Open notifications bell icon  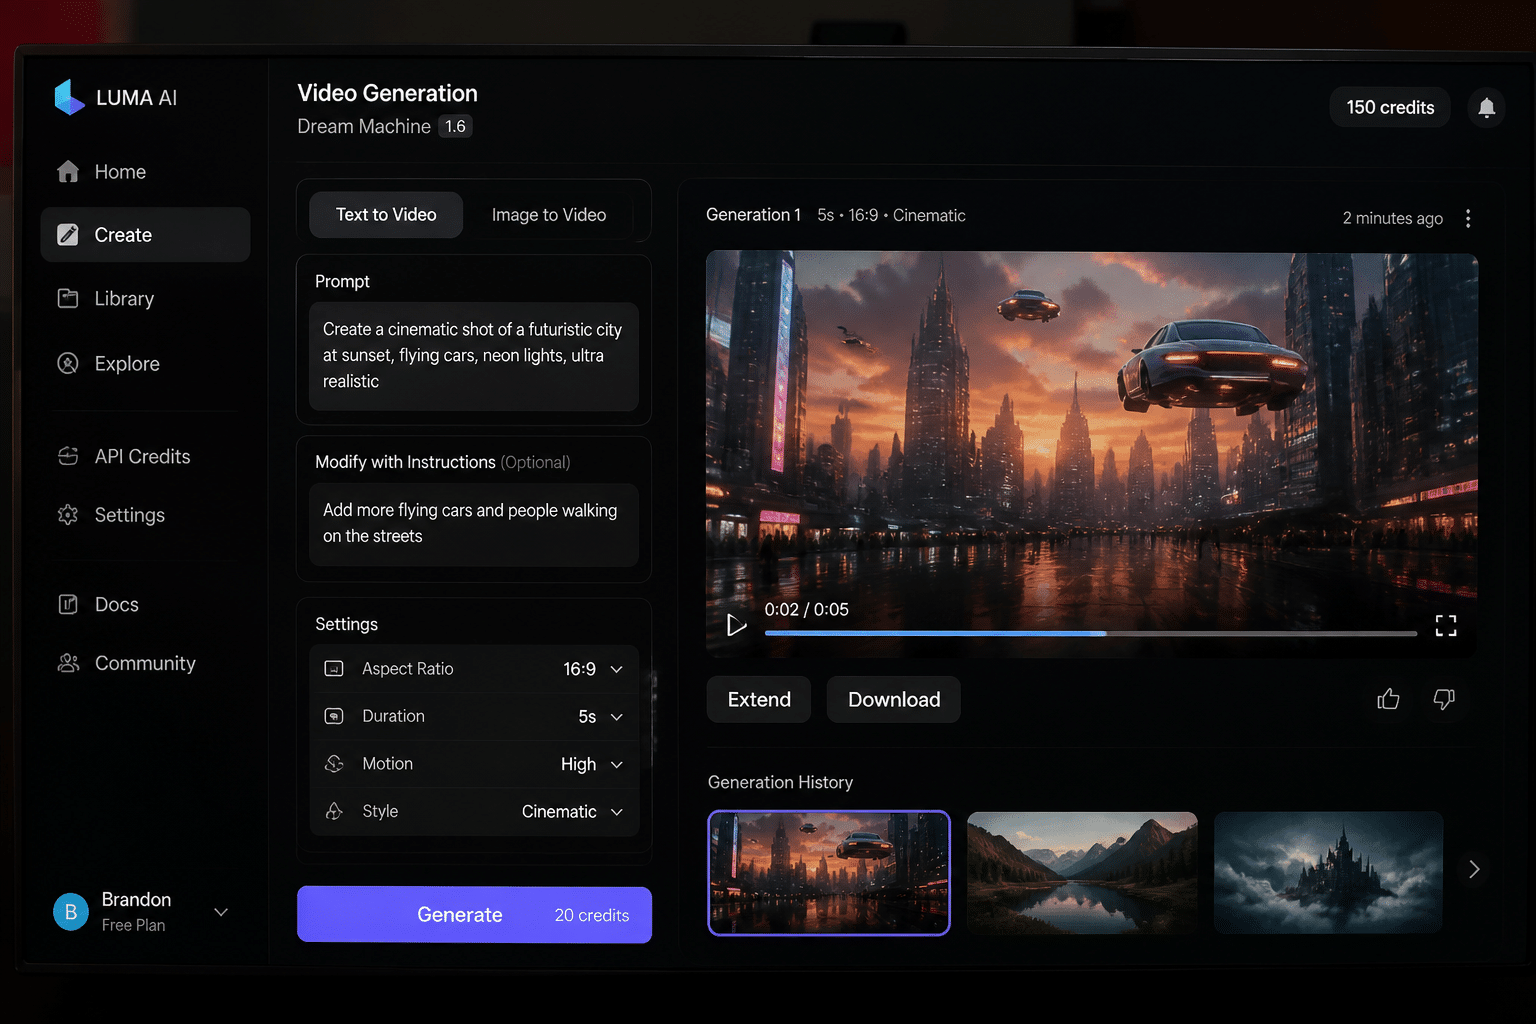[x=1486, y=107]
